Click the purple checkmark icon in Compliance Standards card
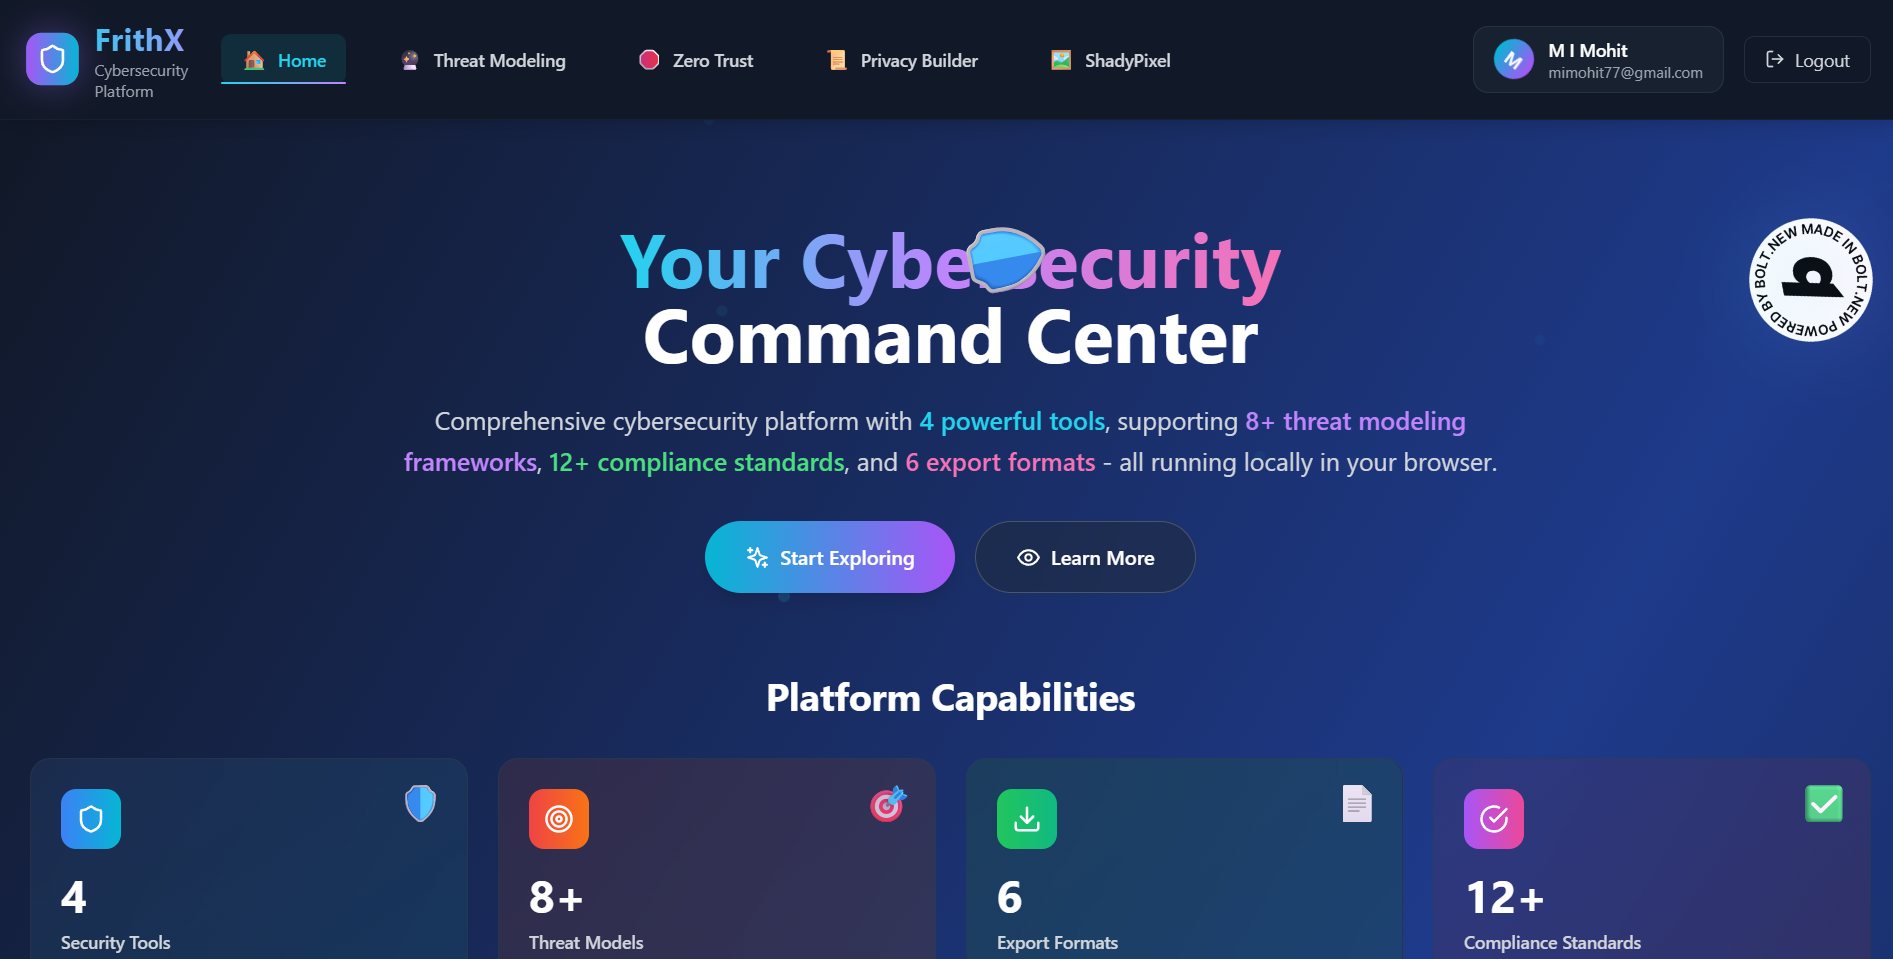The image size is (1893, 959). (x=1494, y=819)
